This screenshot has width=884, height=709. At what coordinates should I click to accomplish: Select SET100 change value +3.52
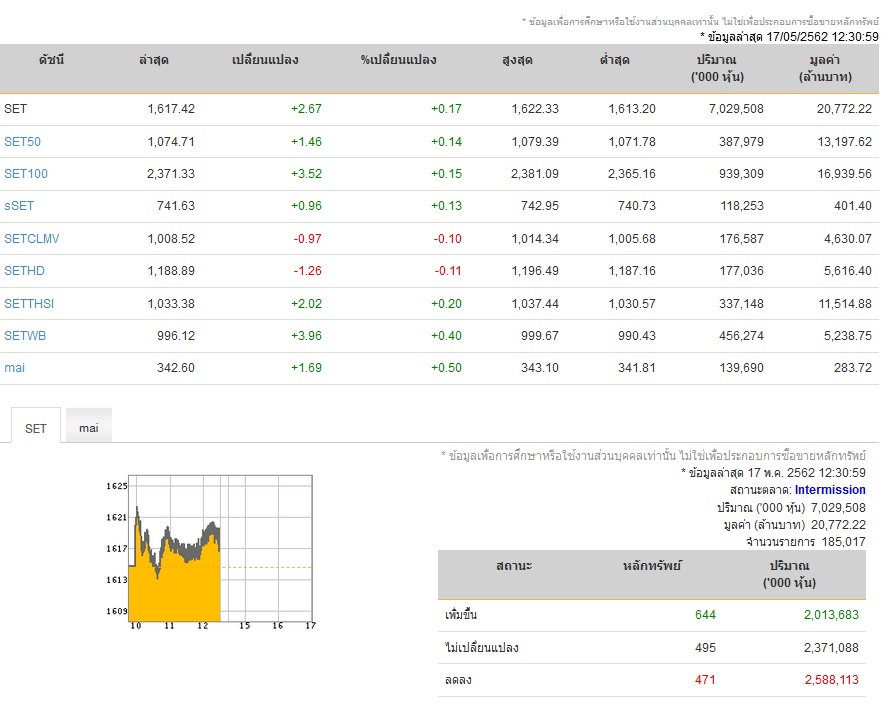tap(306, 174)
